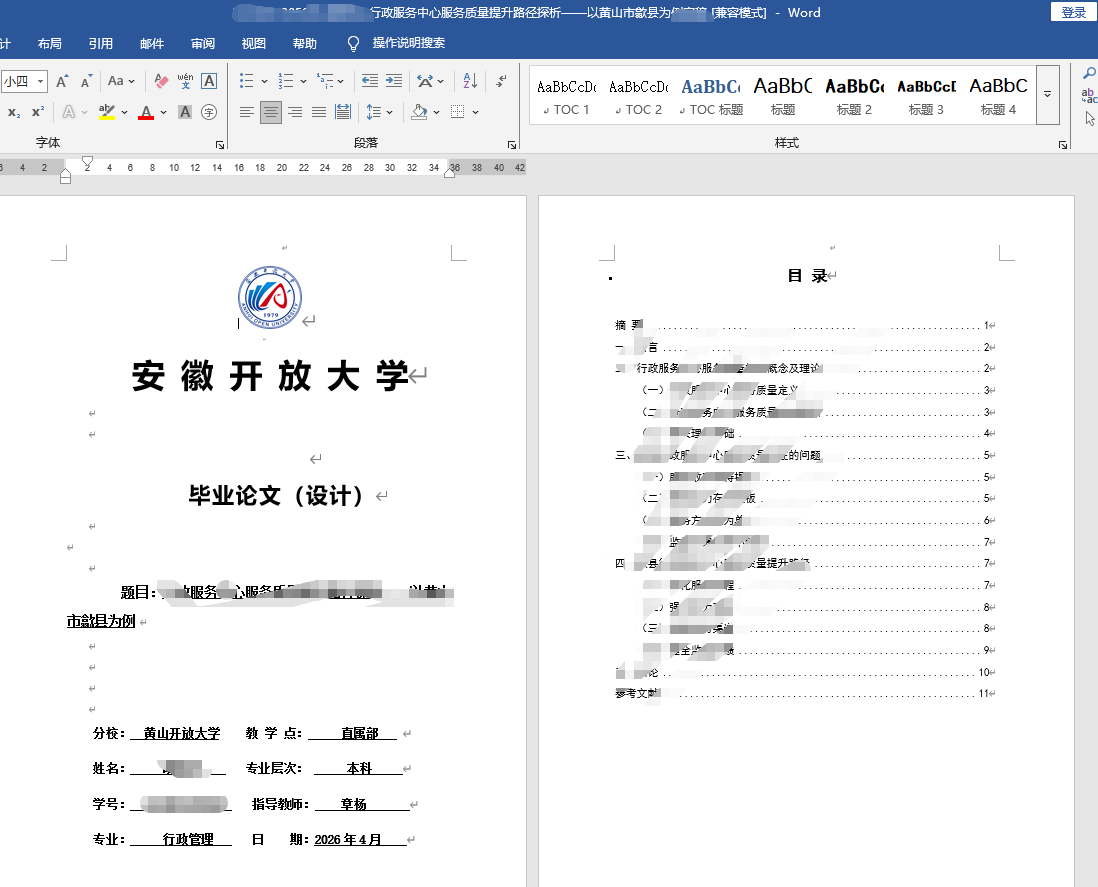Apply 标题 4 style

tap(999, 96)
